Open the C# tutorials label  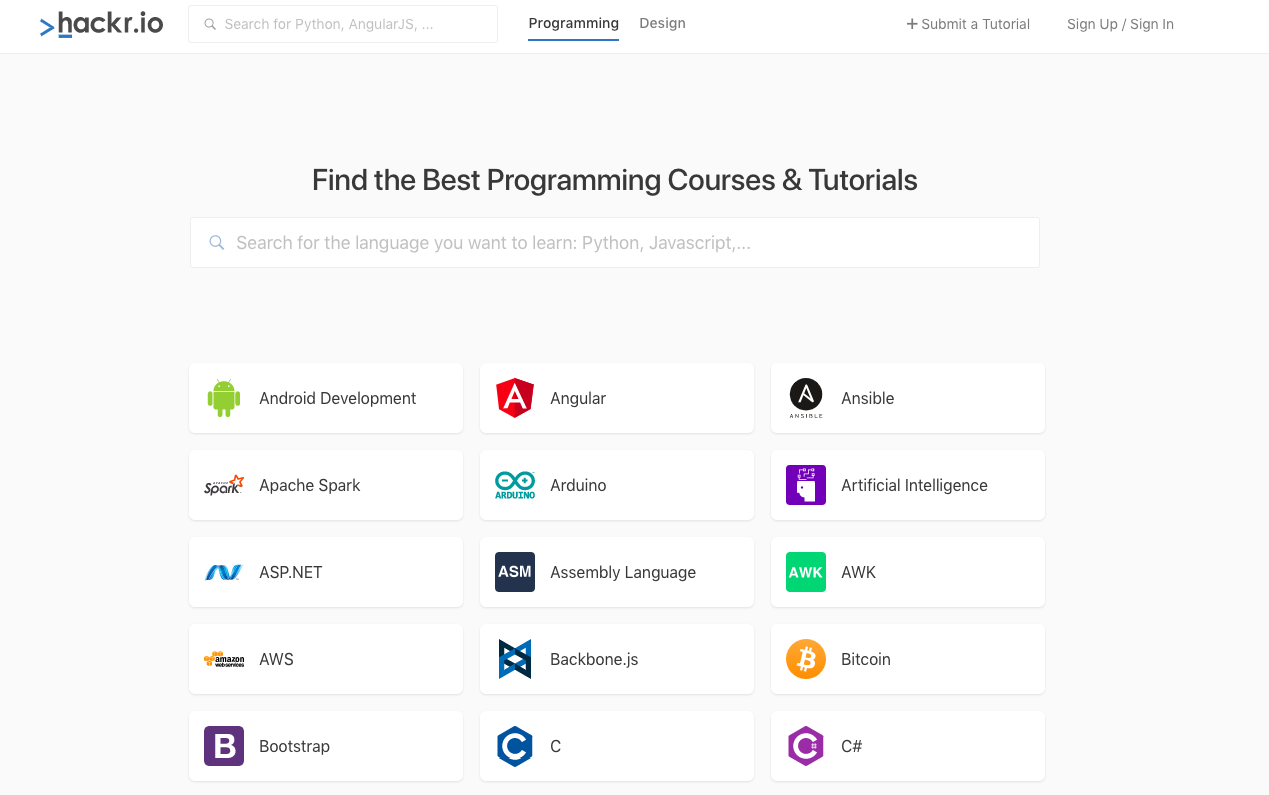[851, 746]
